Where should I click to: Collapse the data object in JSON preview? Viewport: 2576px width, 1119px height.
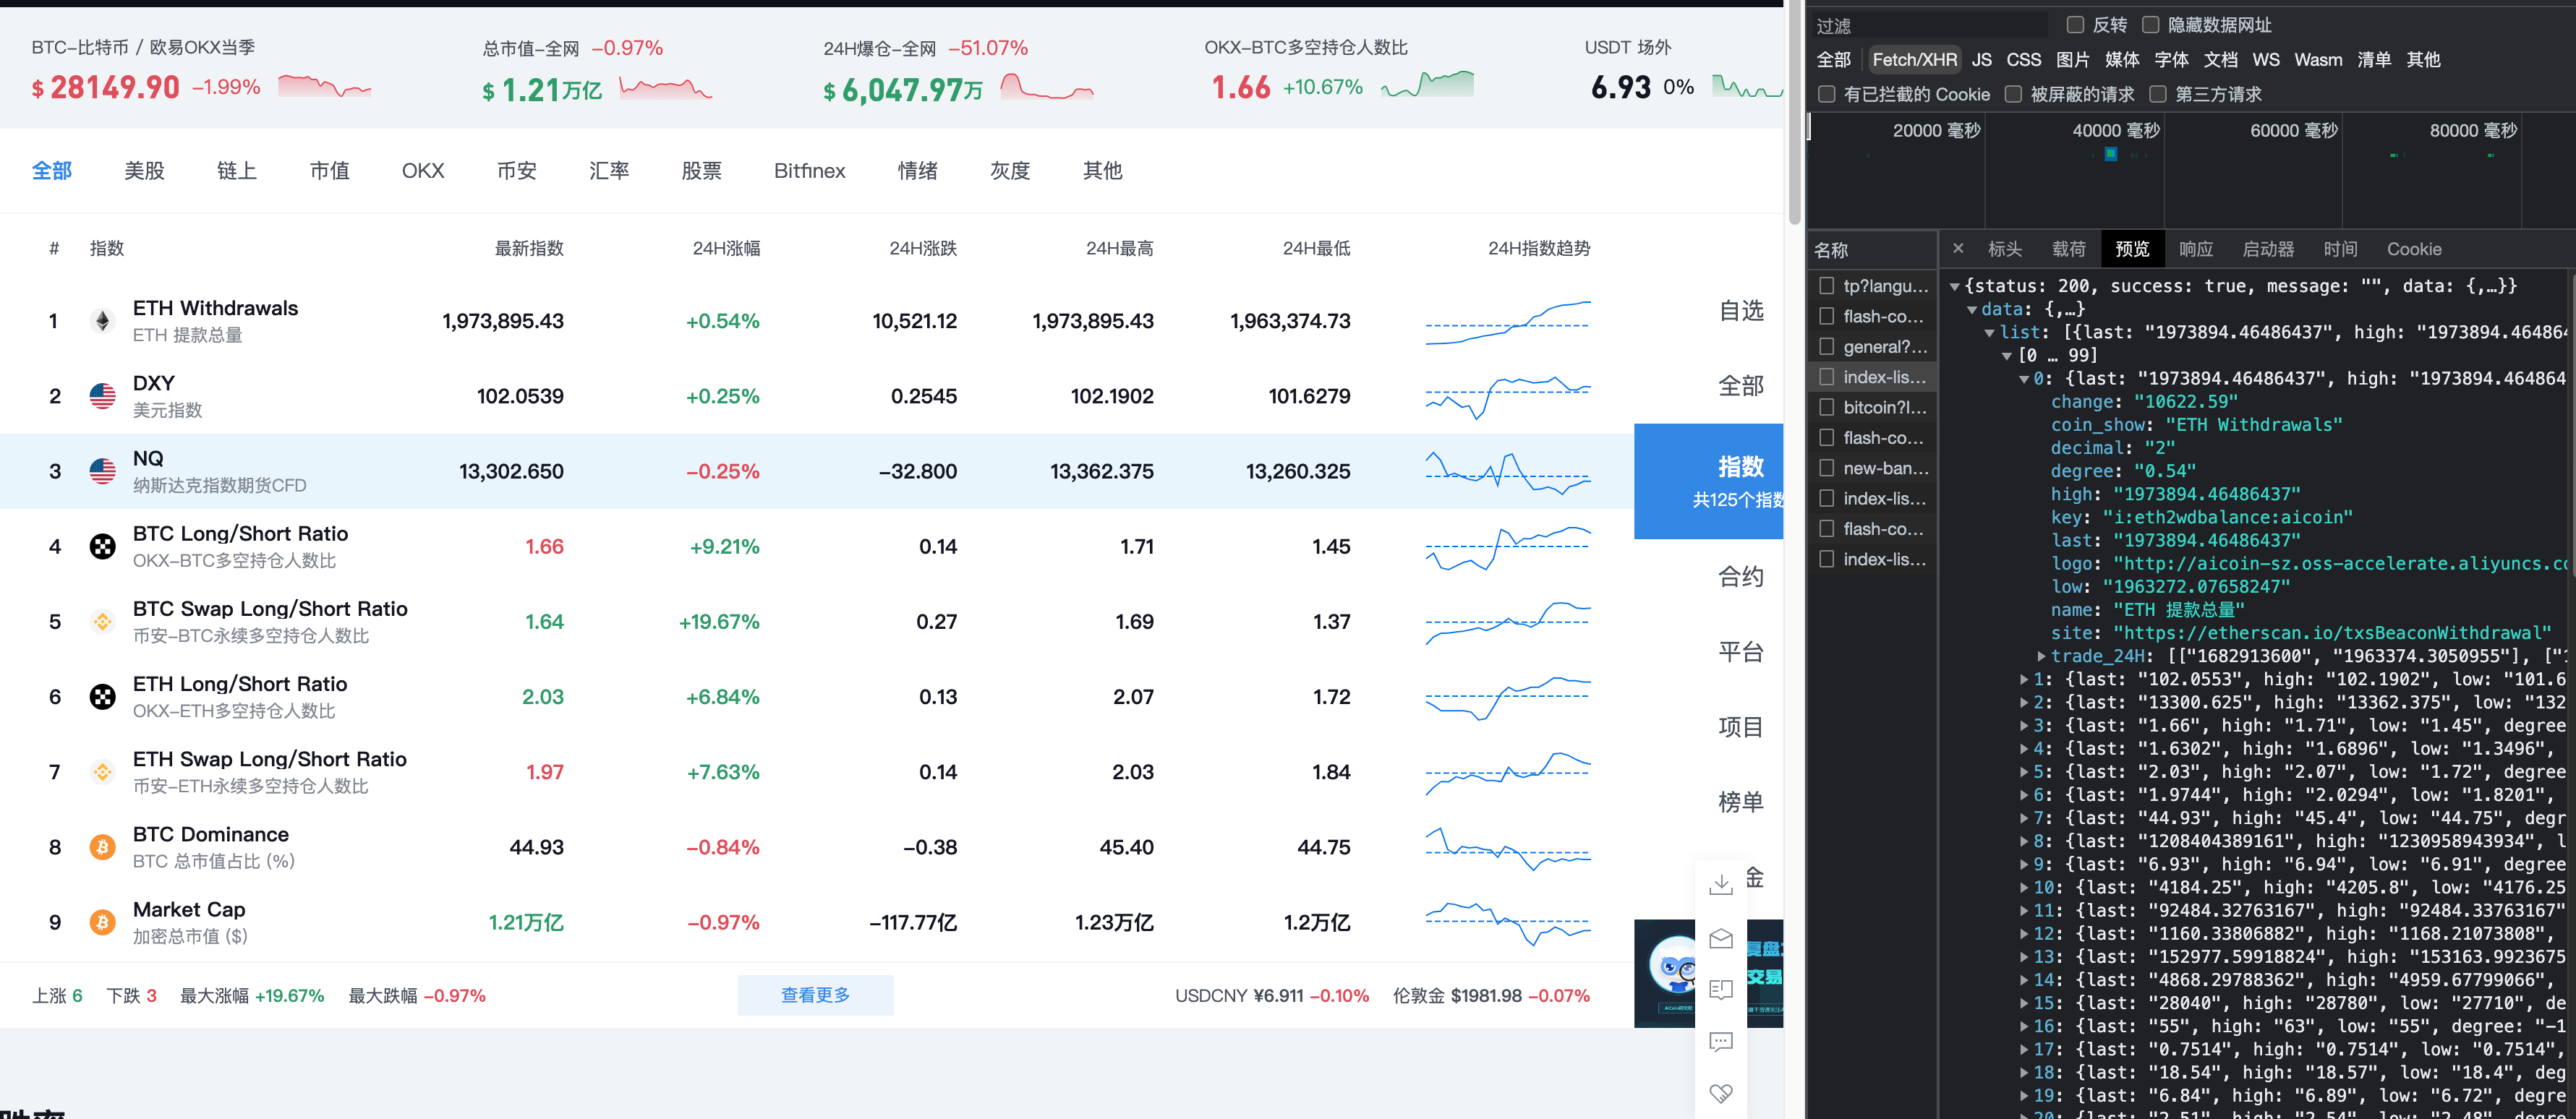[1972, 310]
